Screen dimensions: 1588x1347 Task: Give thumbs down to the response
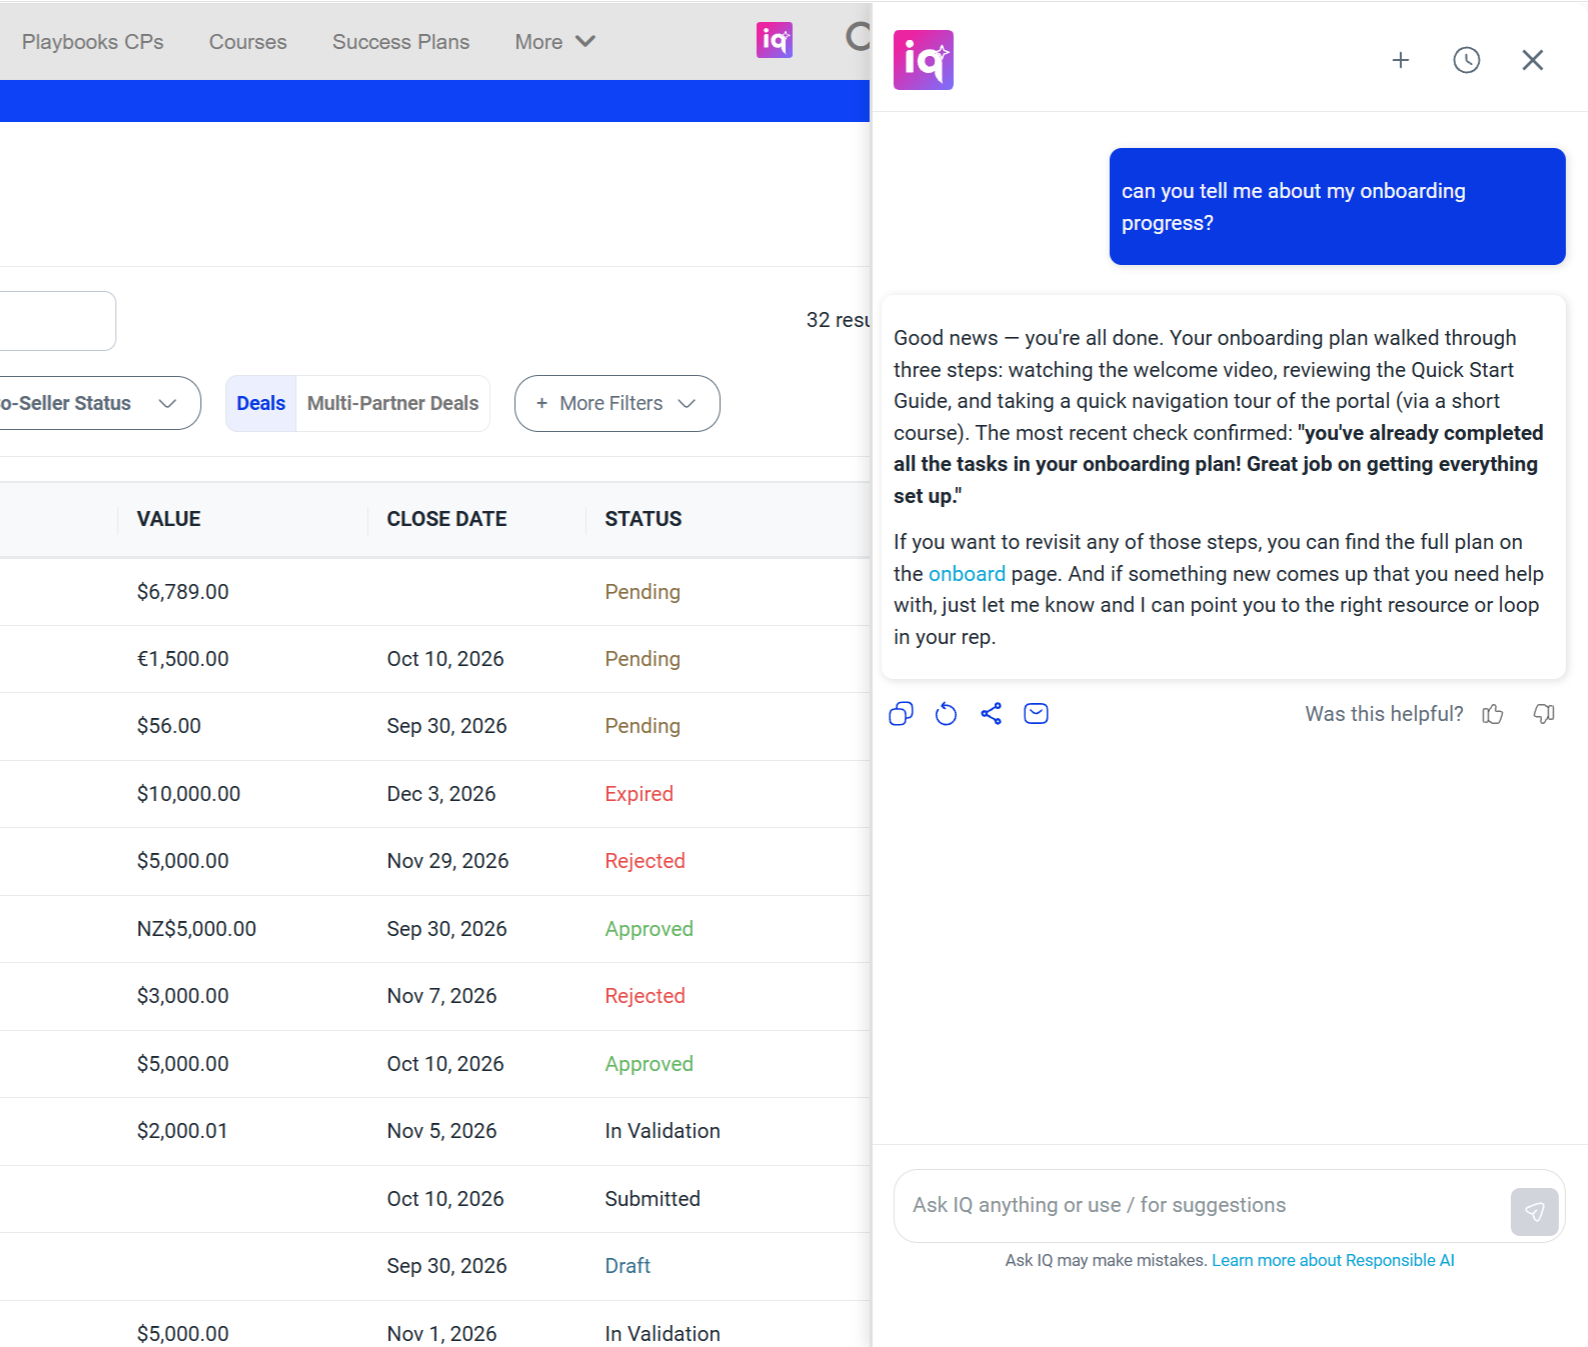point(1544,714)
